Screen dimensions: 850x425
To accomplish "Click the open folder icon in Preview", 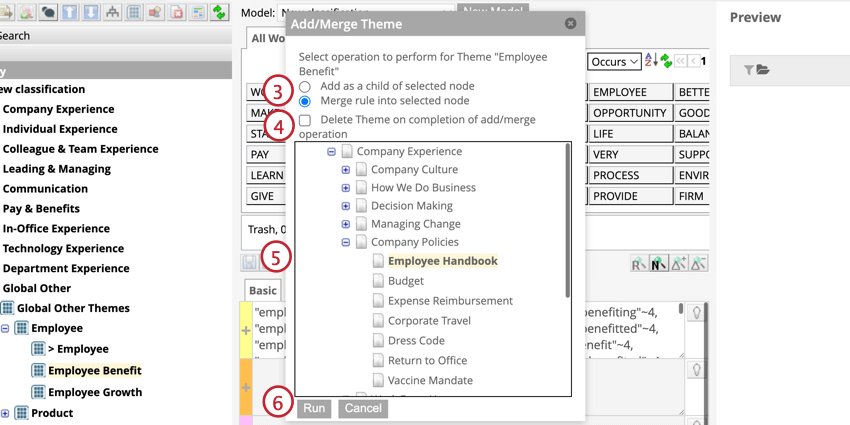I will point(763,69).
